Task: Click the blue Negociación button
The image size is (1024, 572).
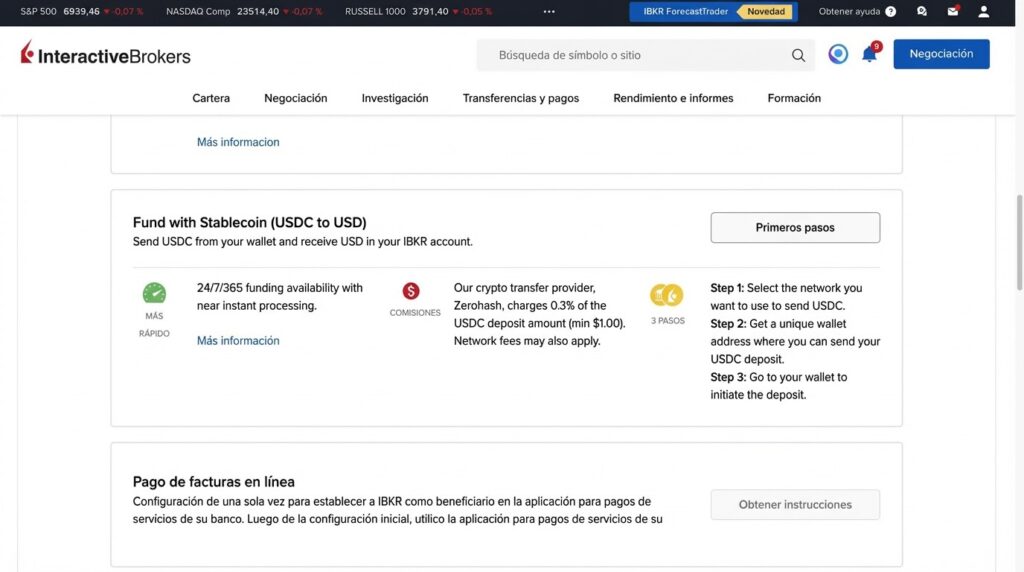Action: pyautogui.click(x=941, y=54)
